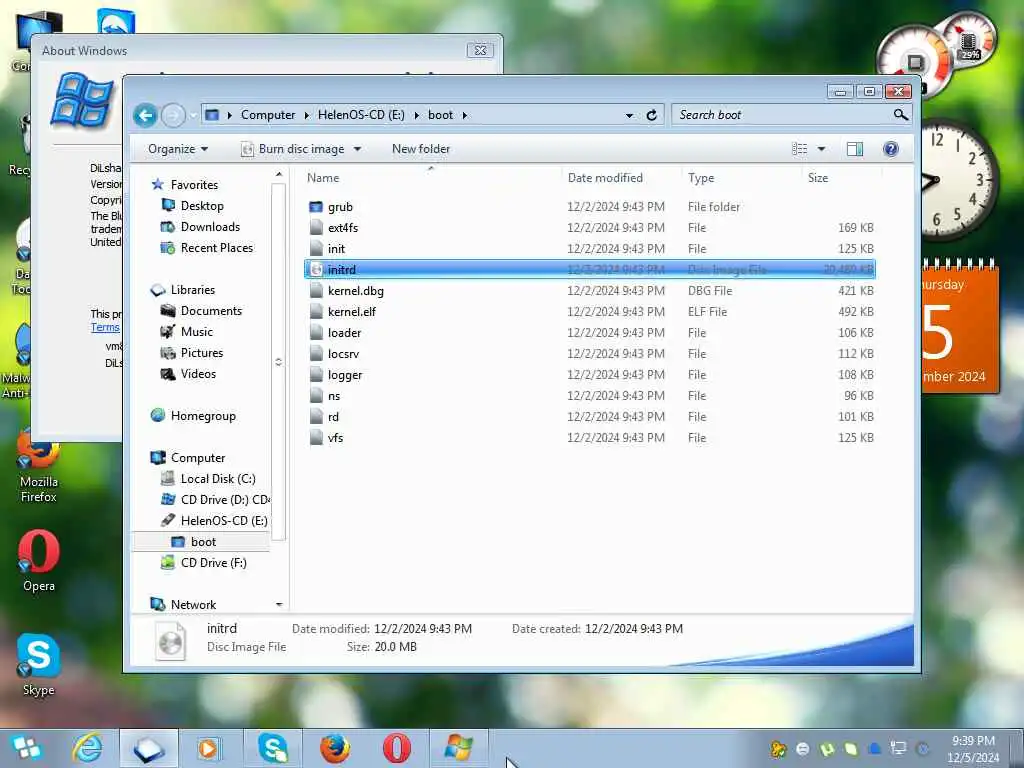Select the grub folder icon
Screen dimensions: 1024x768
(316, 207)
